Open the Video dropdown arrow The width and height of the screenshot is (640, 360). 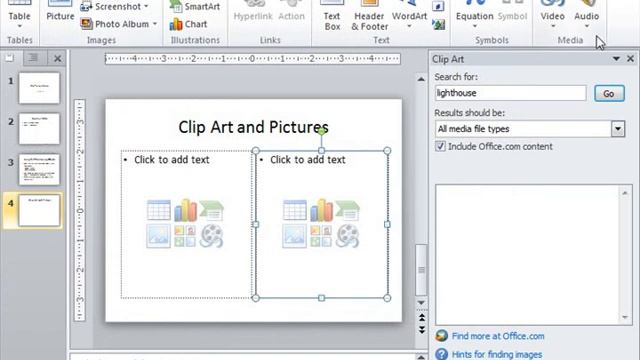tap(553, 27)
